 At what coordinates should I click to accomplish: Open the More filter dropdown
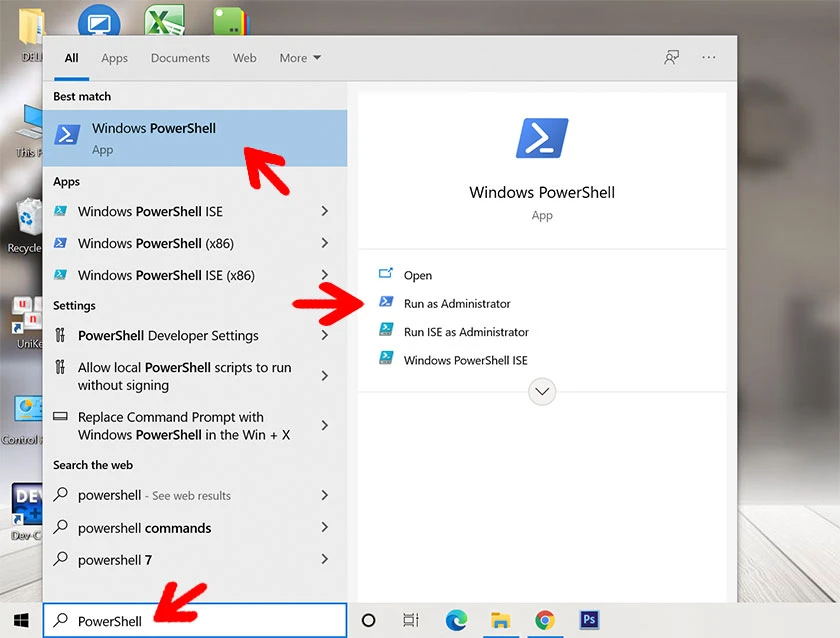pos(300,58)
